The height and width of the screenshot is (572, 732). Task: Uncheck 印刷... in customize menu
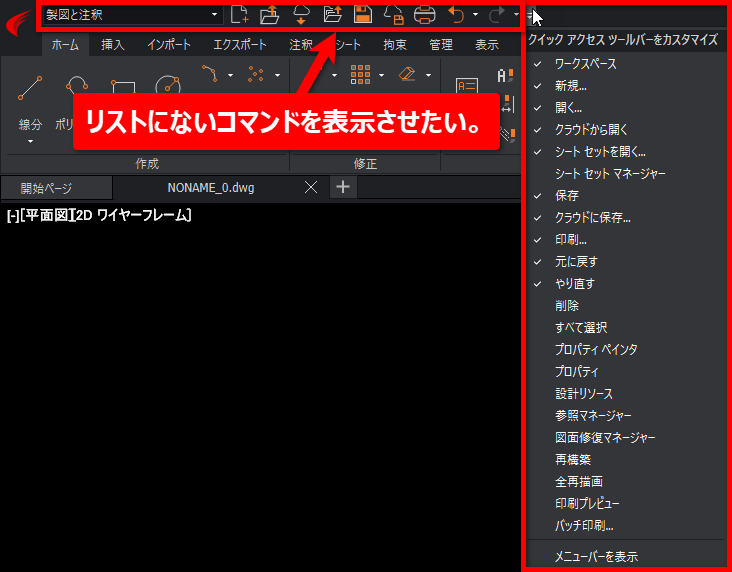[626, 240]
